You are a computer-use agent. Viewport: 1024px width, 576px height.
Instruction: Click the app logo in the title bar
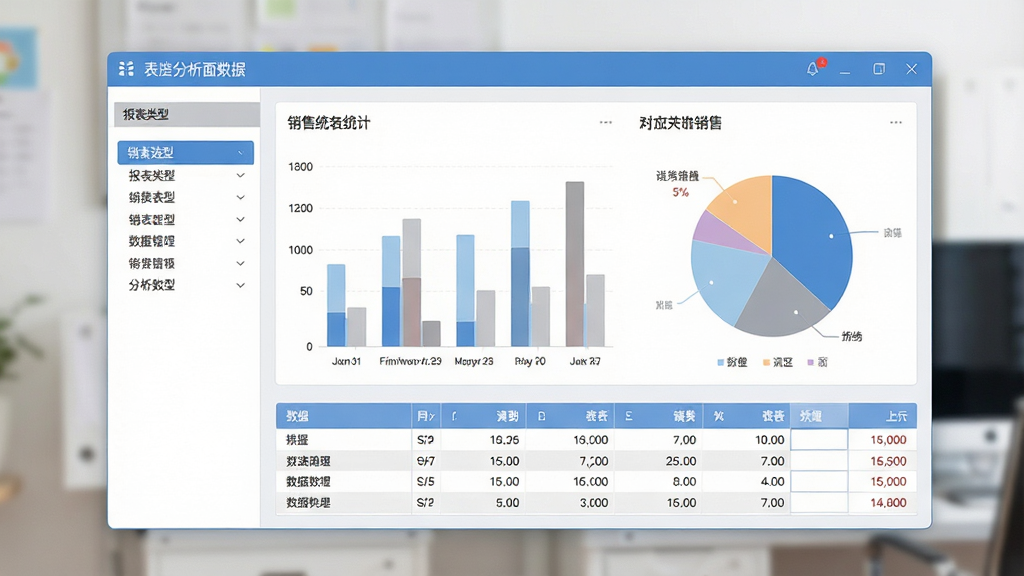pyautogui.click(x=126, y=69)
